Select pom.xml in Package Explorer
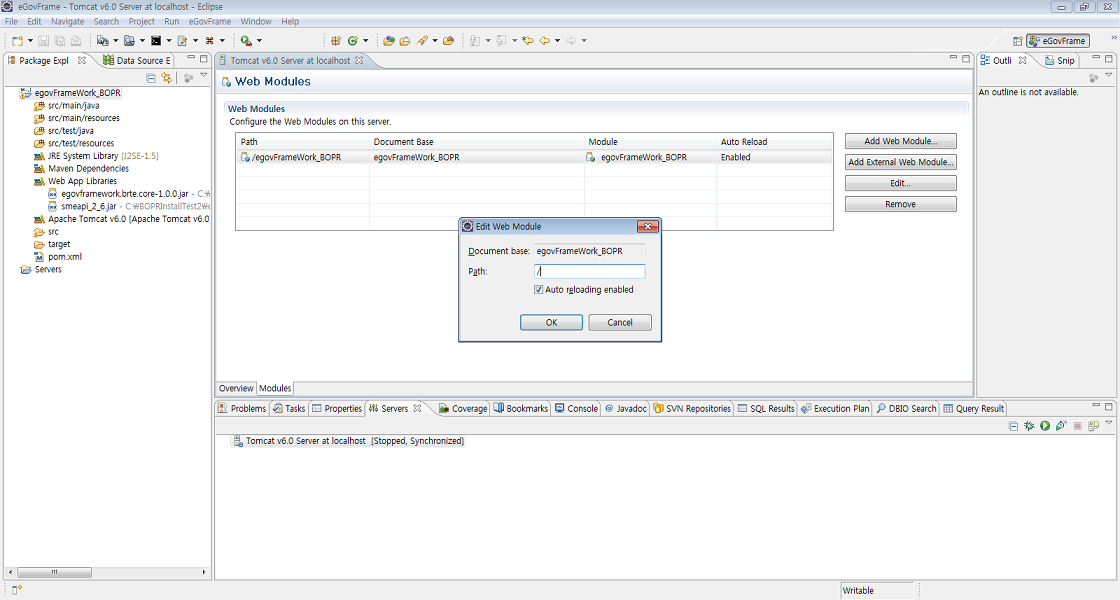This screenshot has height=600, width=1120. (64, 257)
